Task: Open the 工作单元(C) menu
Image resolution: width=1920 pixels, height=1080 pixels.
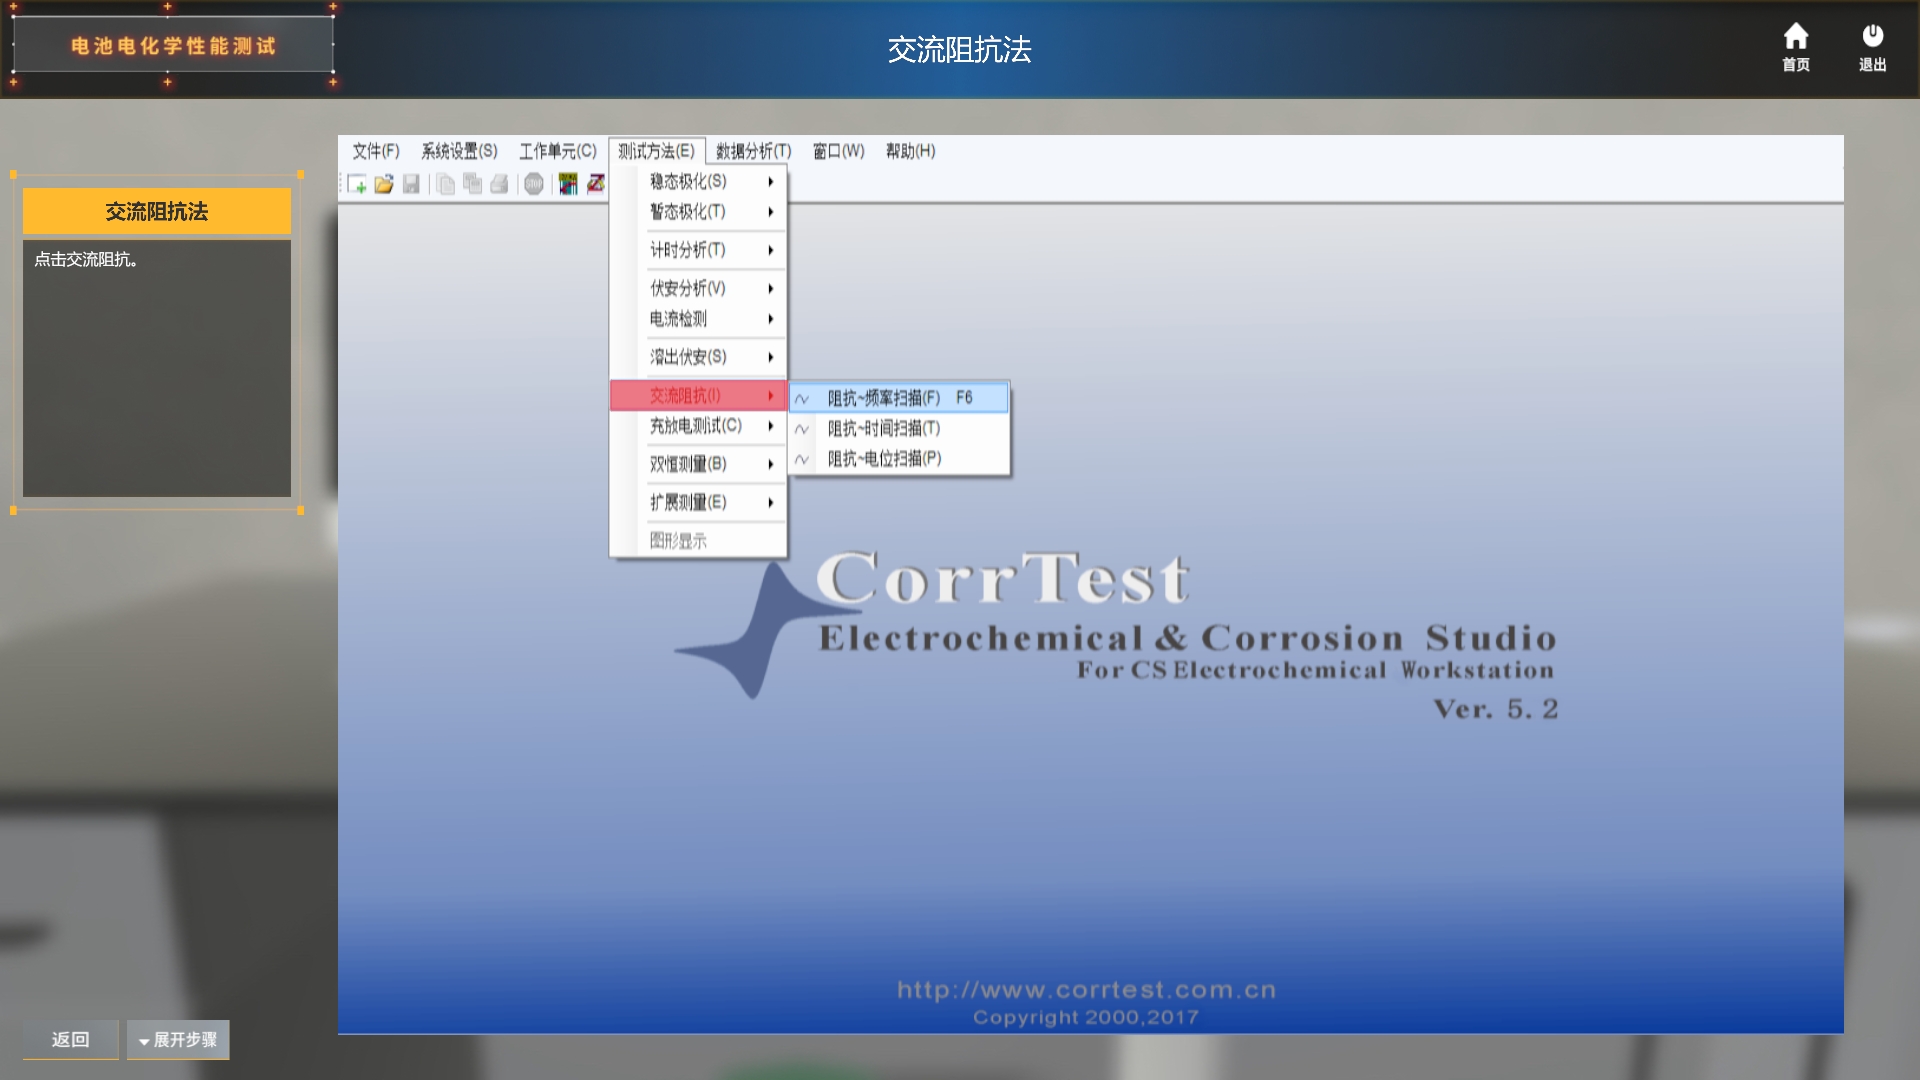Action: (557, 151)
